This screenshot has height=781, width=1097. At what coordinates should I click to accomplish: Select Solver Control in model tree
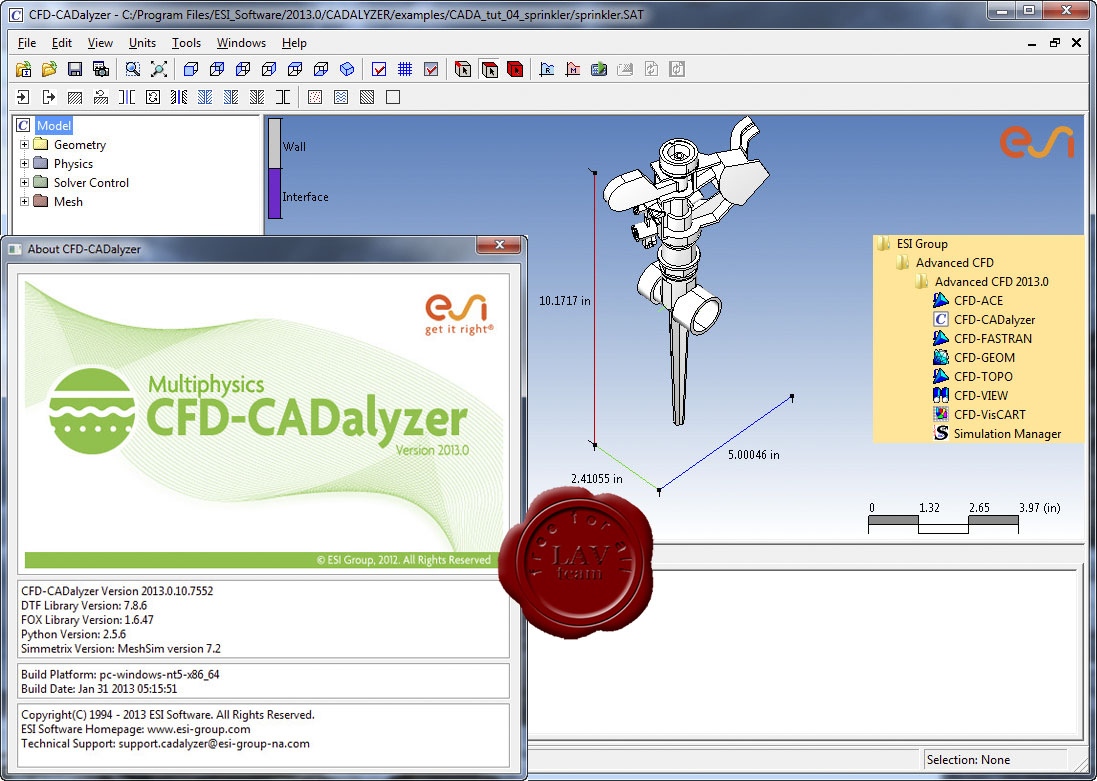pos(92,183)
